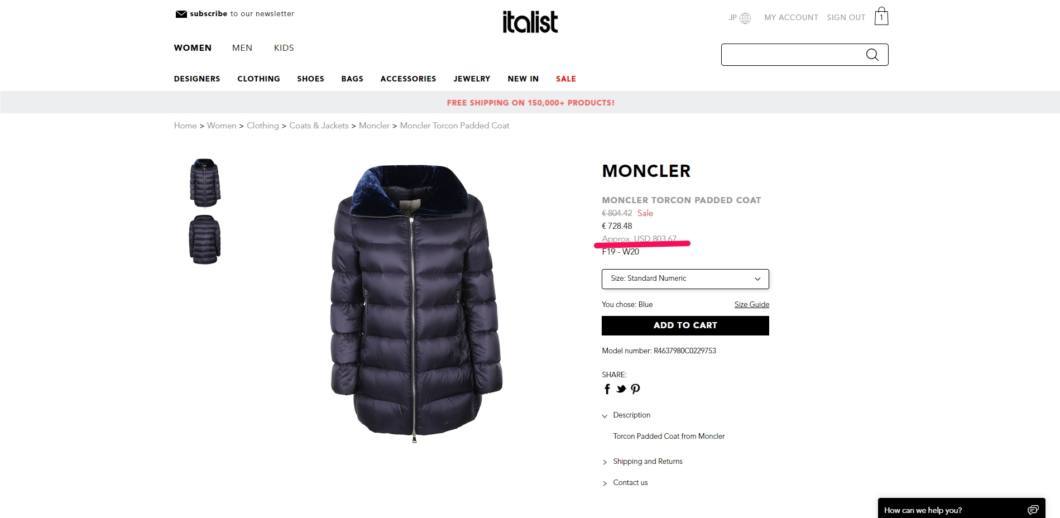The width and height of the screenshot is (1060, 518).
Task: Open the DESIGNERS menu
Action: coord(197,79)
